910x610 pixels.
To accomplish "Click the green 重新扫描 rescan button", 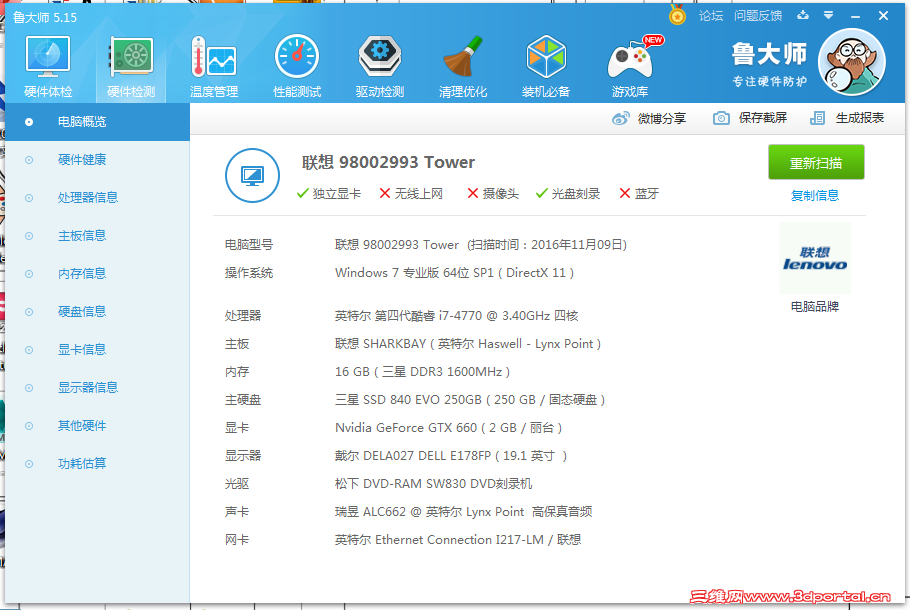I will 816,163.
